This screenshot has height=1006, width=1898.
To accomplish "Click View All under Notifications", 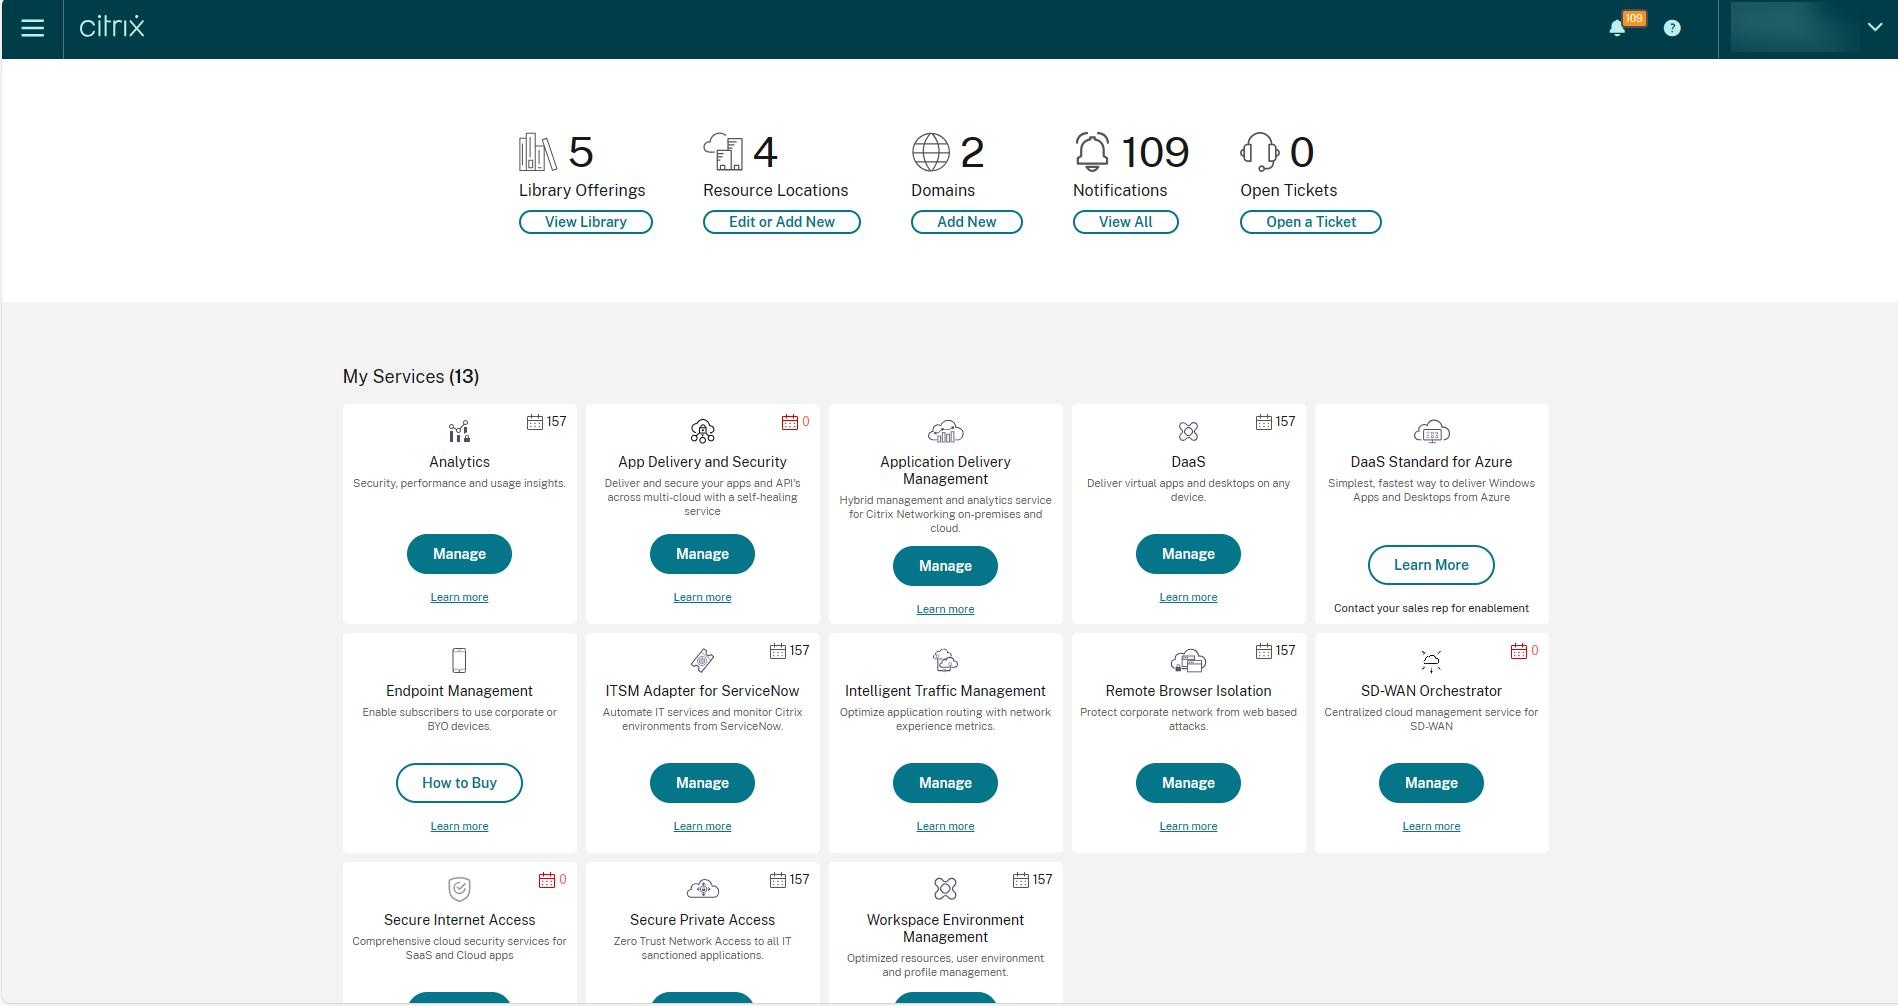I will point(1126,222).
